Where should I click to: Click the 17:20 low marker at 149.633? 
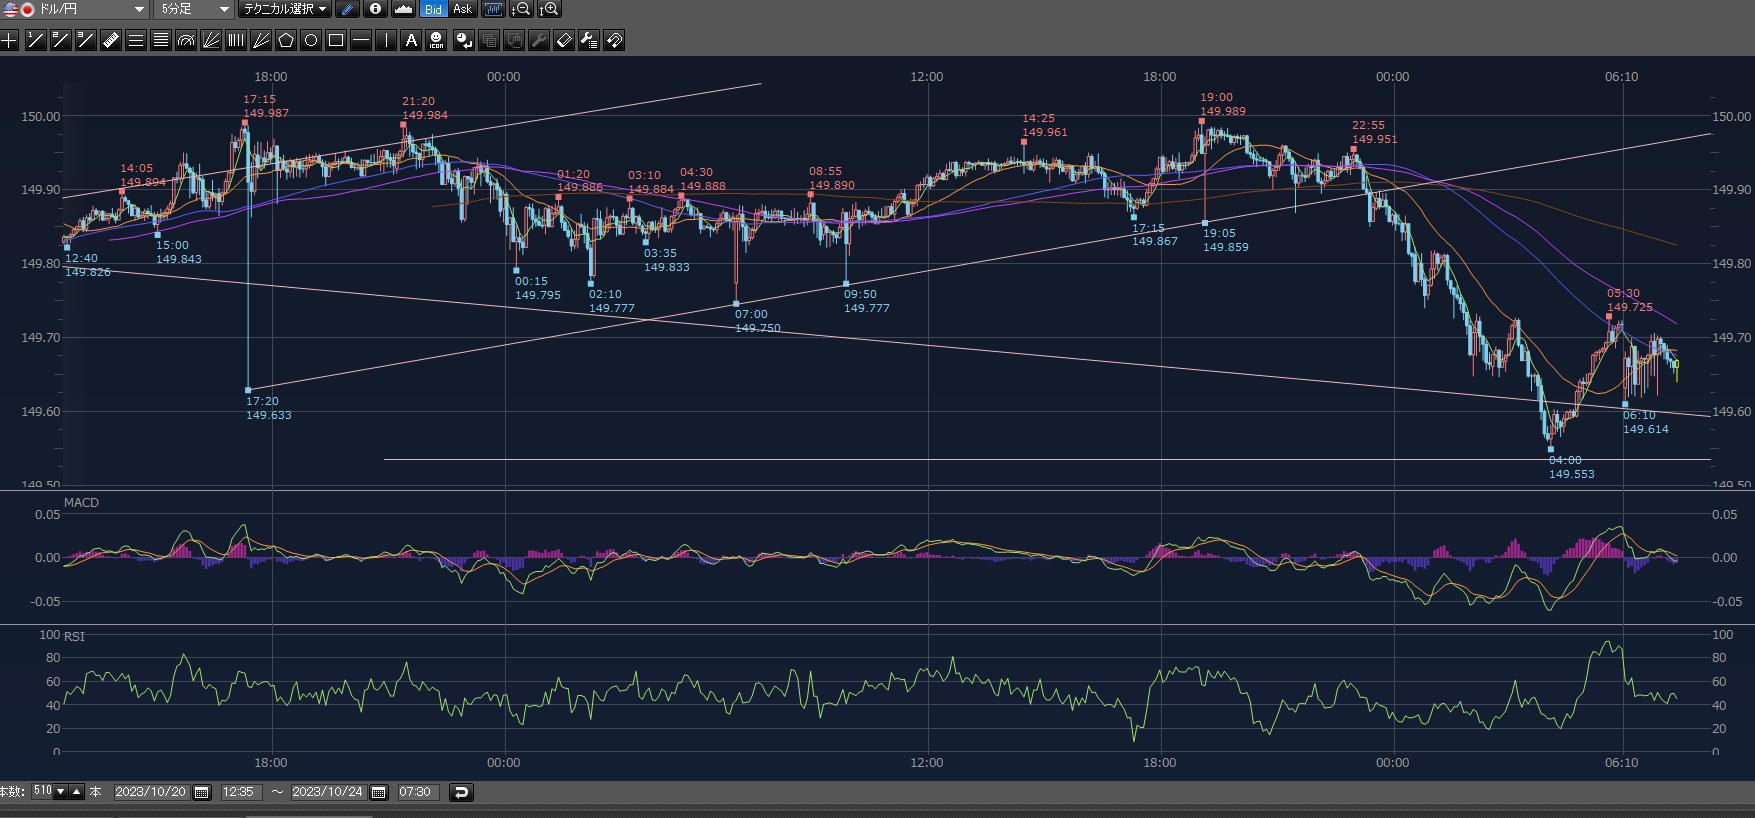[248, 390]
